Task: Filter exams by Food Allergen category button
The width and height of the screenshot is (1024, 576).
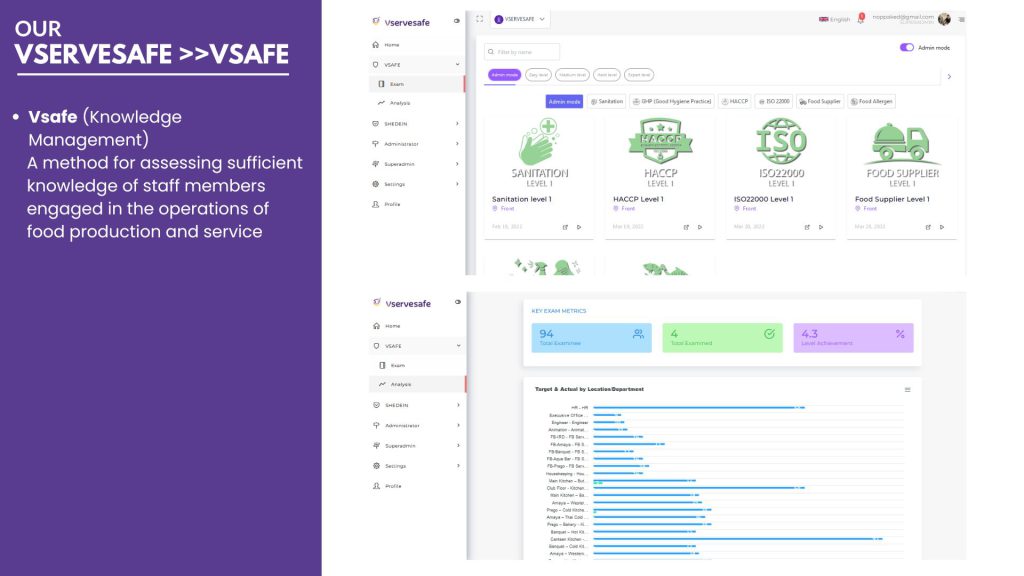Action: pos(872,101)
